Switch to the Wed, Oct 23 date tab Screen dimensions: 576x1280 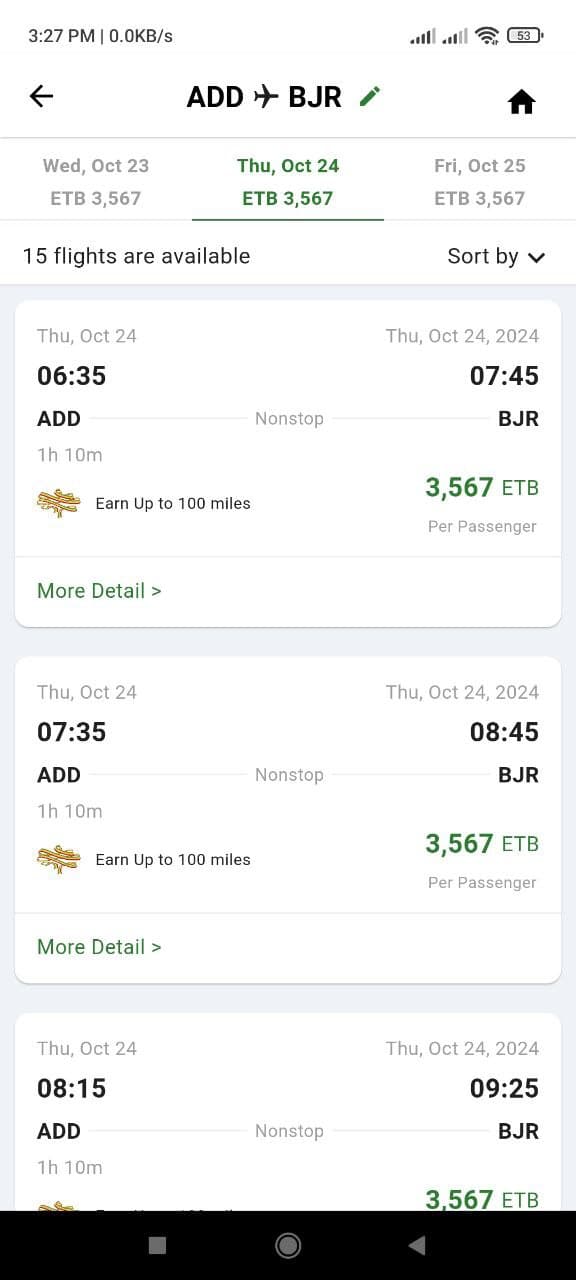coord(96,181)
